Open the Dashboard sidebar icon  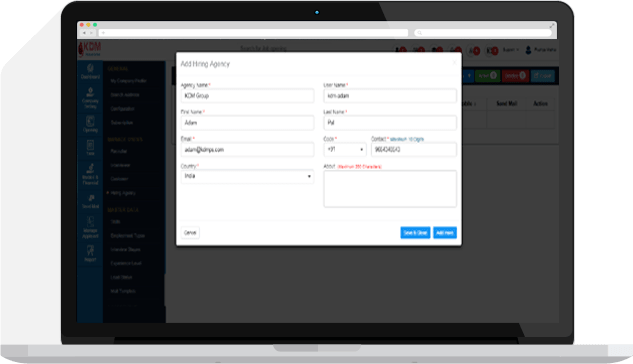(x=90, y=71)
